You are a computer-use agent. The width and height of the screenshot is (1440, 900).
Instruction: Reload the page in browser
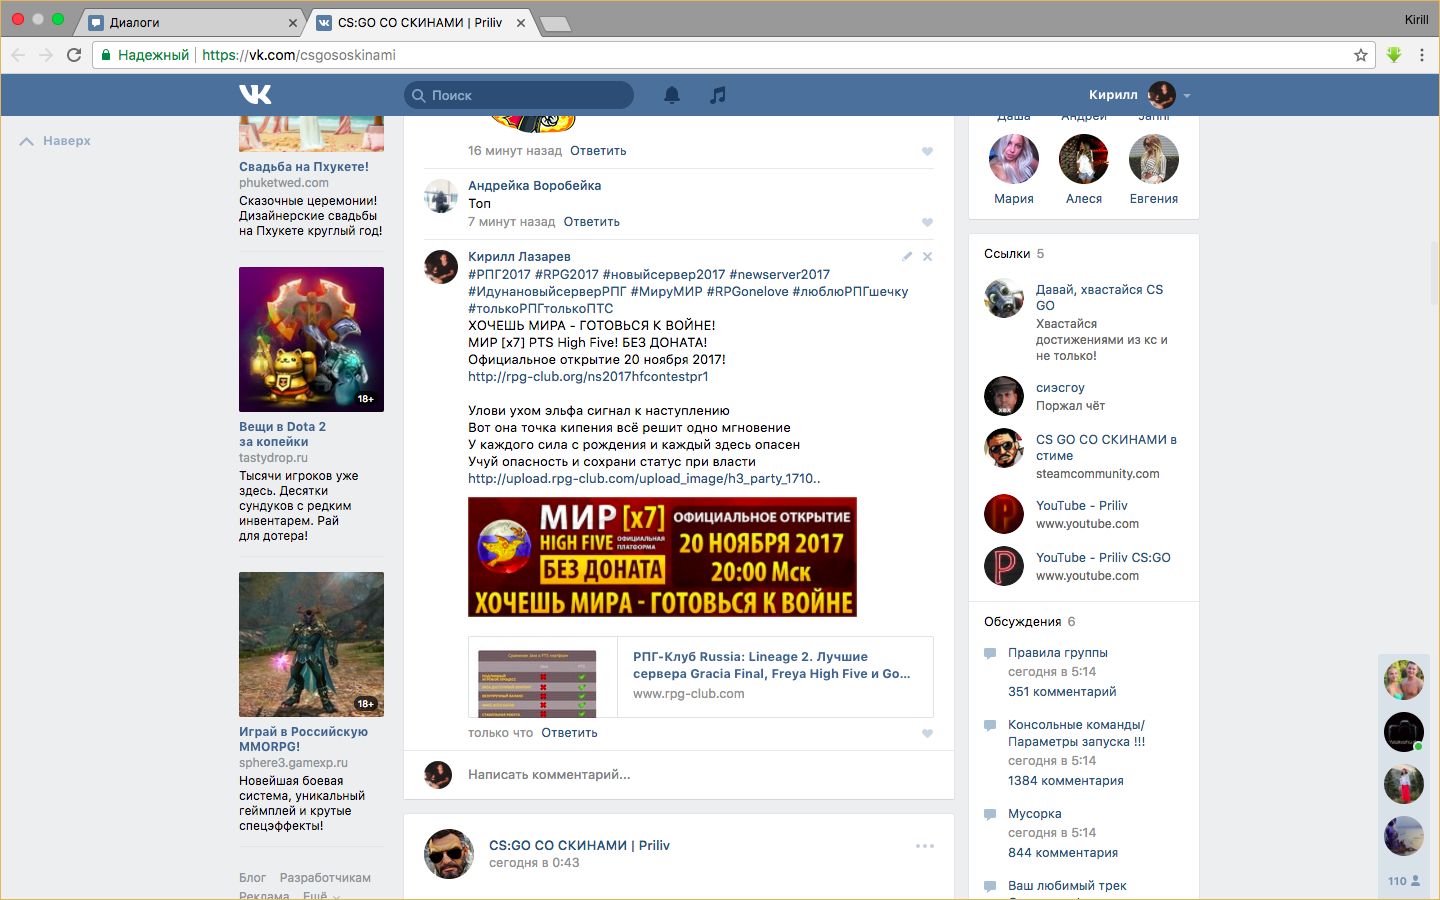point(74,55)
